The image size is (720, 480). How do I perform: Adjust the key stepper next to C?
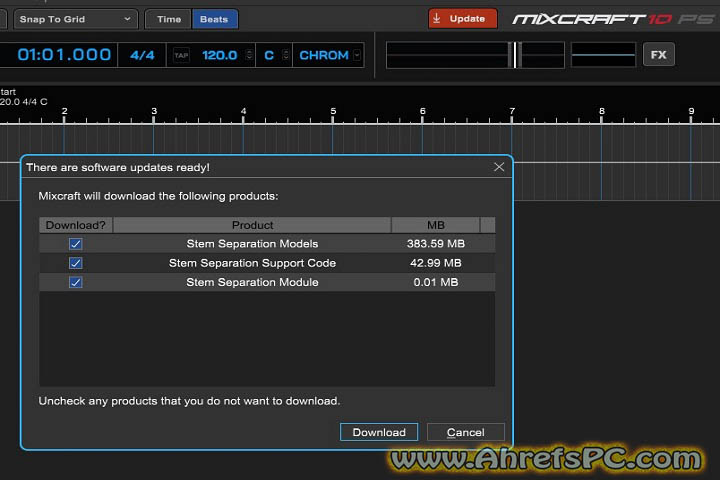[286, 55]
